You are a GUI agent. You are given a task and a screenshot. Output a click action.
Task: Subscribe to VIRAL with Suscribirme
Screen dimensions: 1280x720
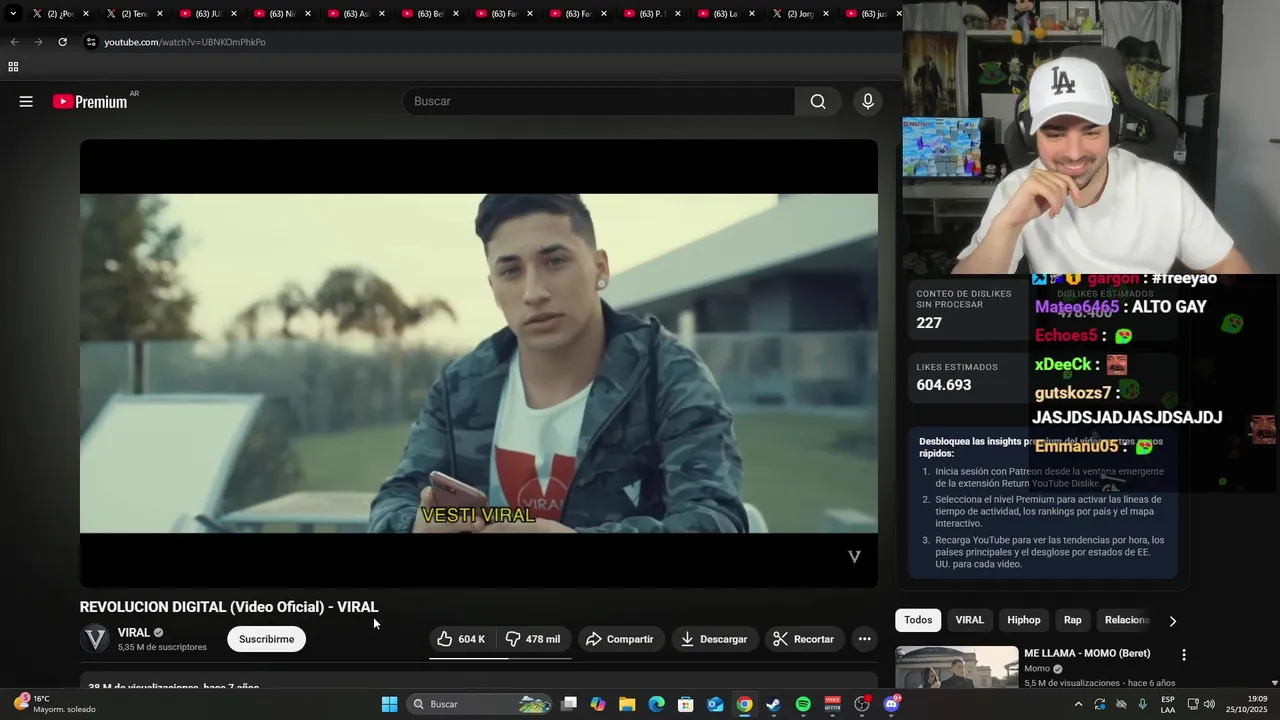click(266, 639)
